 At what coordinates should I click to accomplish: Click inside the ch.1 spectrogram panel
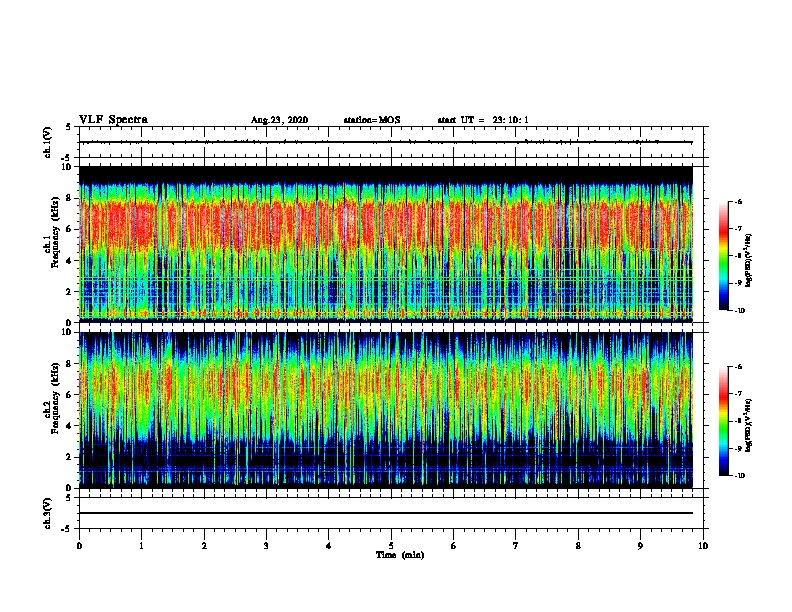click(x=386, y=244)
